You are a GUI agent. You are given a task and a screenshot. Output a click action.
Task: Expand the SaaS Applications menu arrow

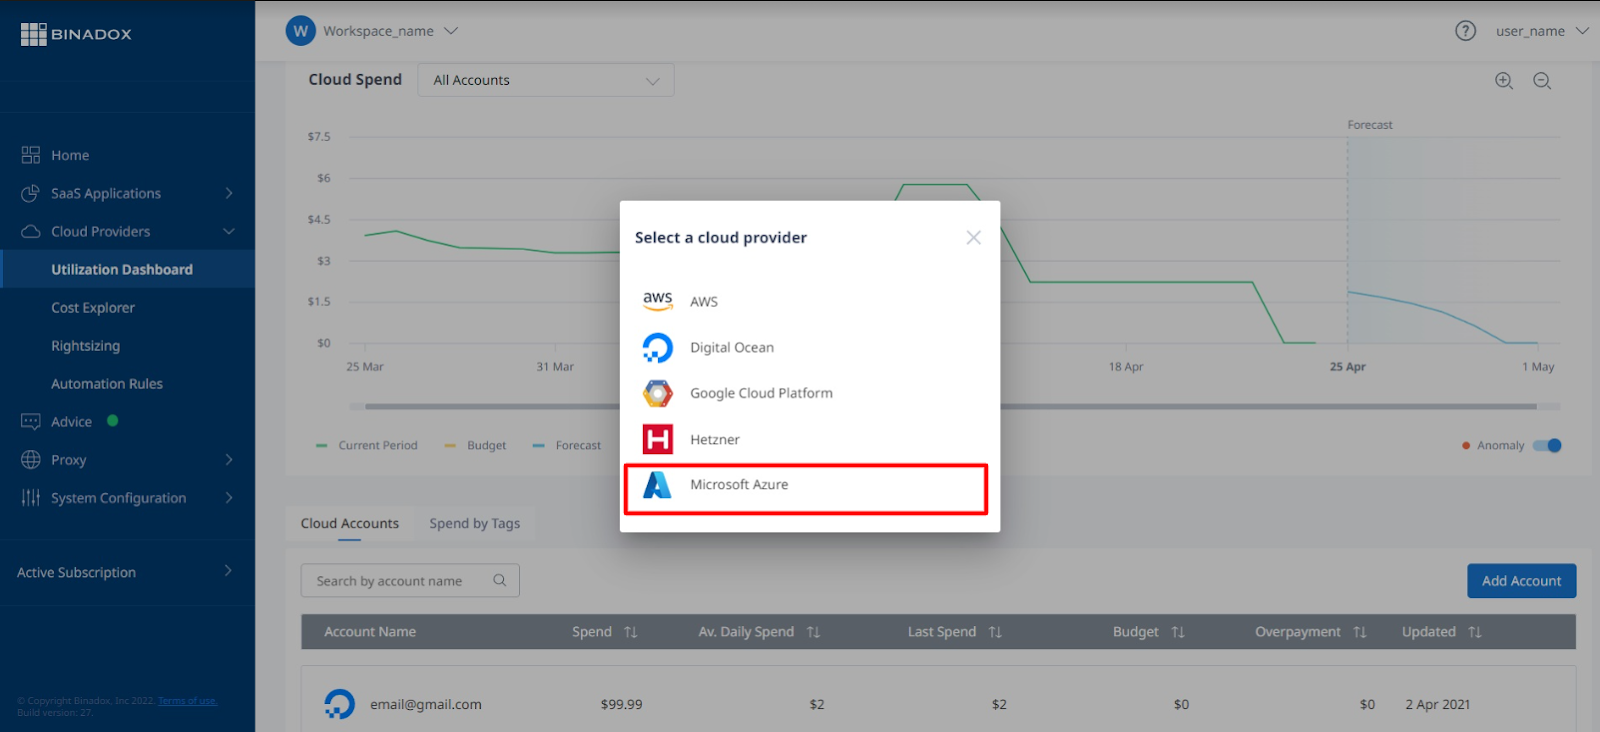229,193
